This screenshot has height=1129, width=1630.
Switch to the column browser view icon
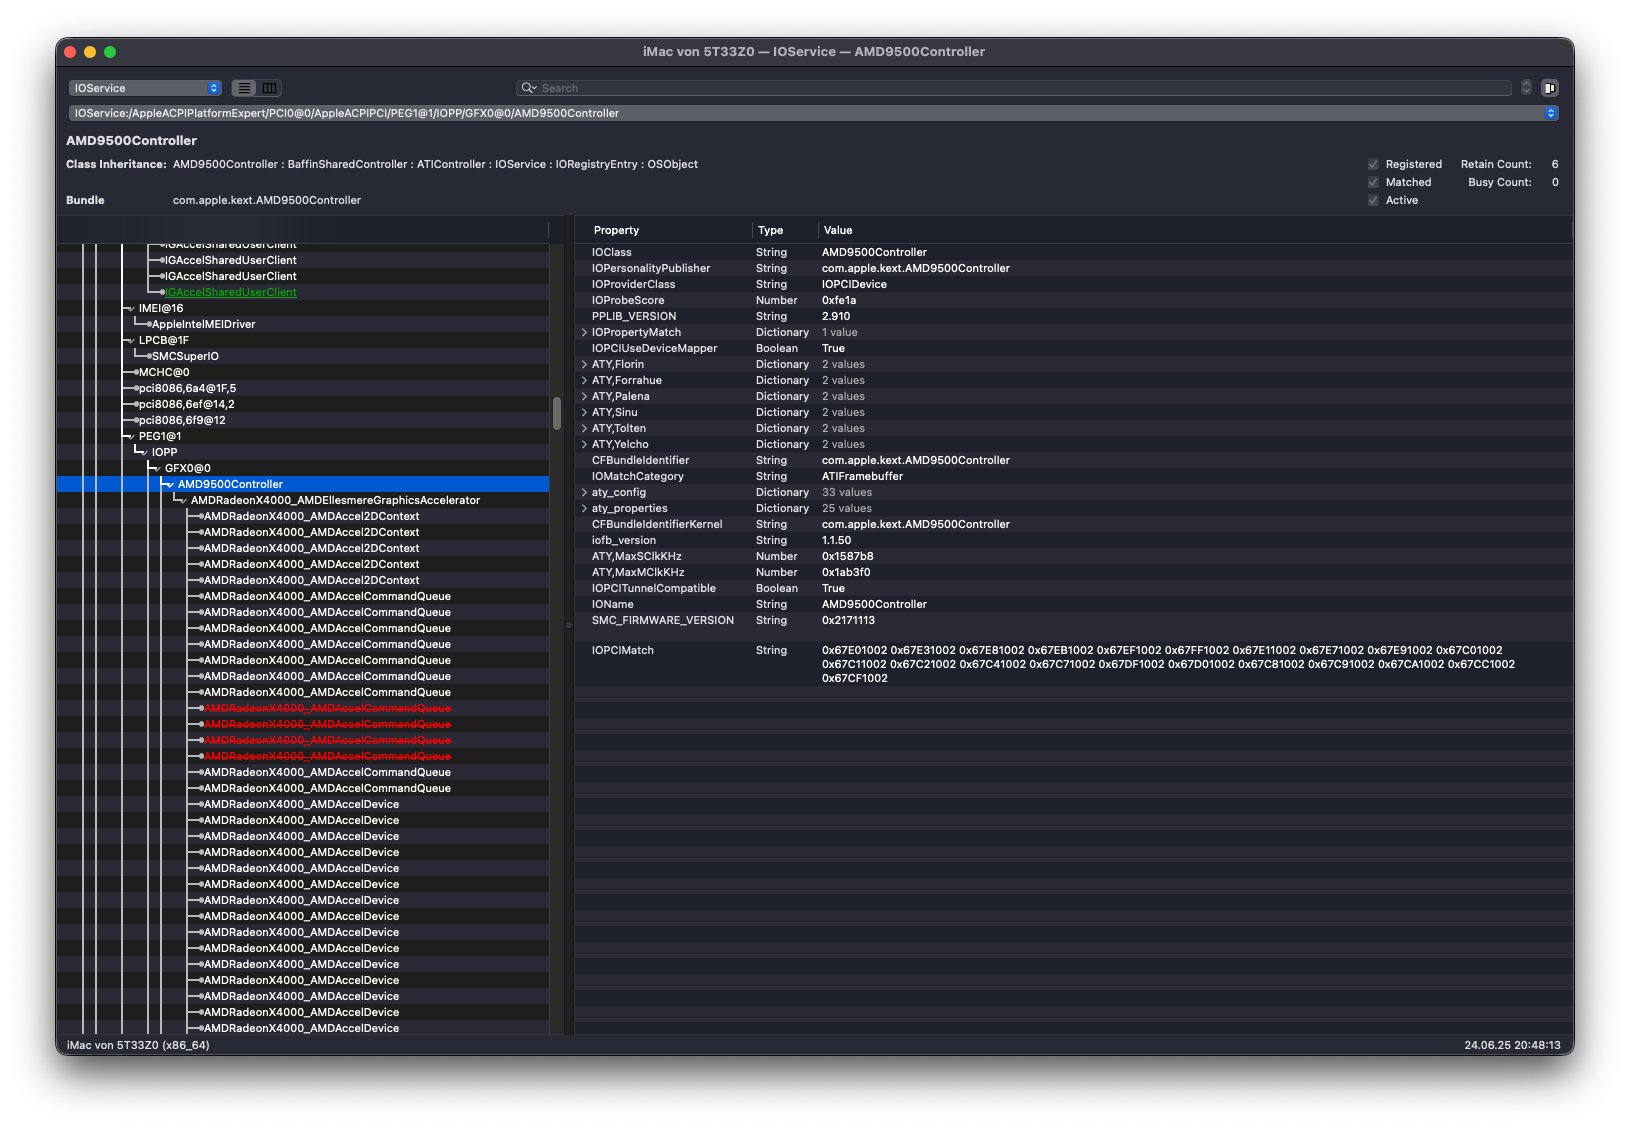pos(269,88)
